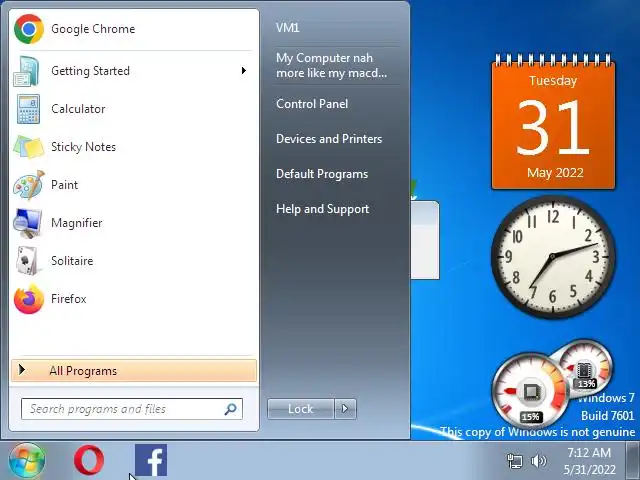
Task: Click the analog clock gadget
Action: tap(553, 257)
